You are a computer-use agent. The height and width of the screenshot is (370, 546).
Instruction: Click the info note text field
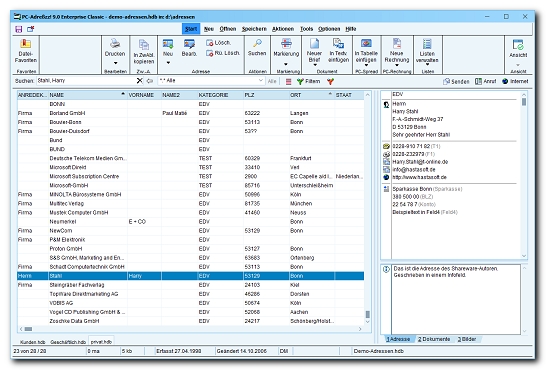point(456,299)
